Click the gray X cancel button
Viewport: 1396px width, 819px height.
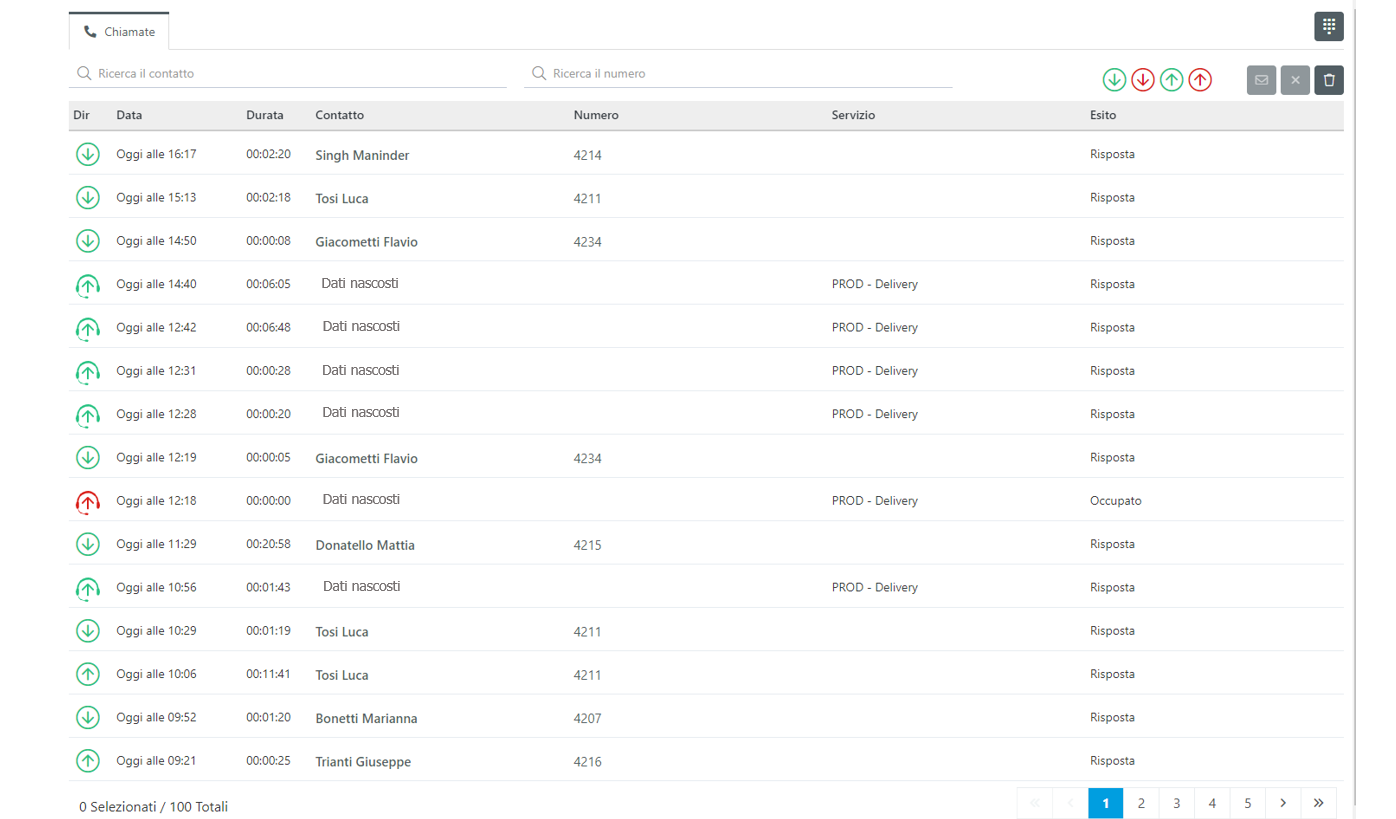tap(1295, 80)
